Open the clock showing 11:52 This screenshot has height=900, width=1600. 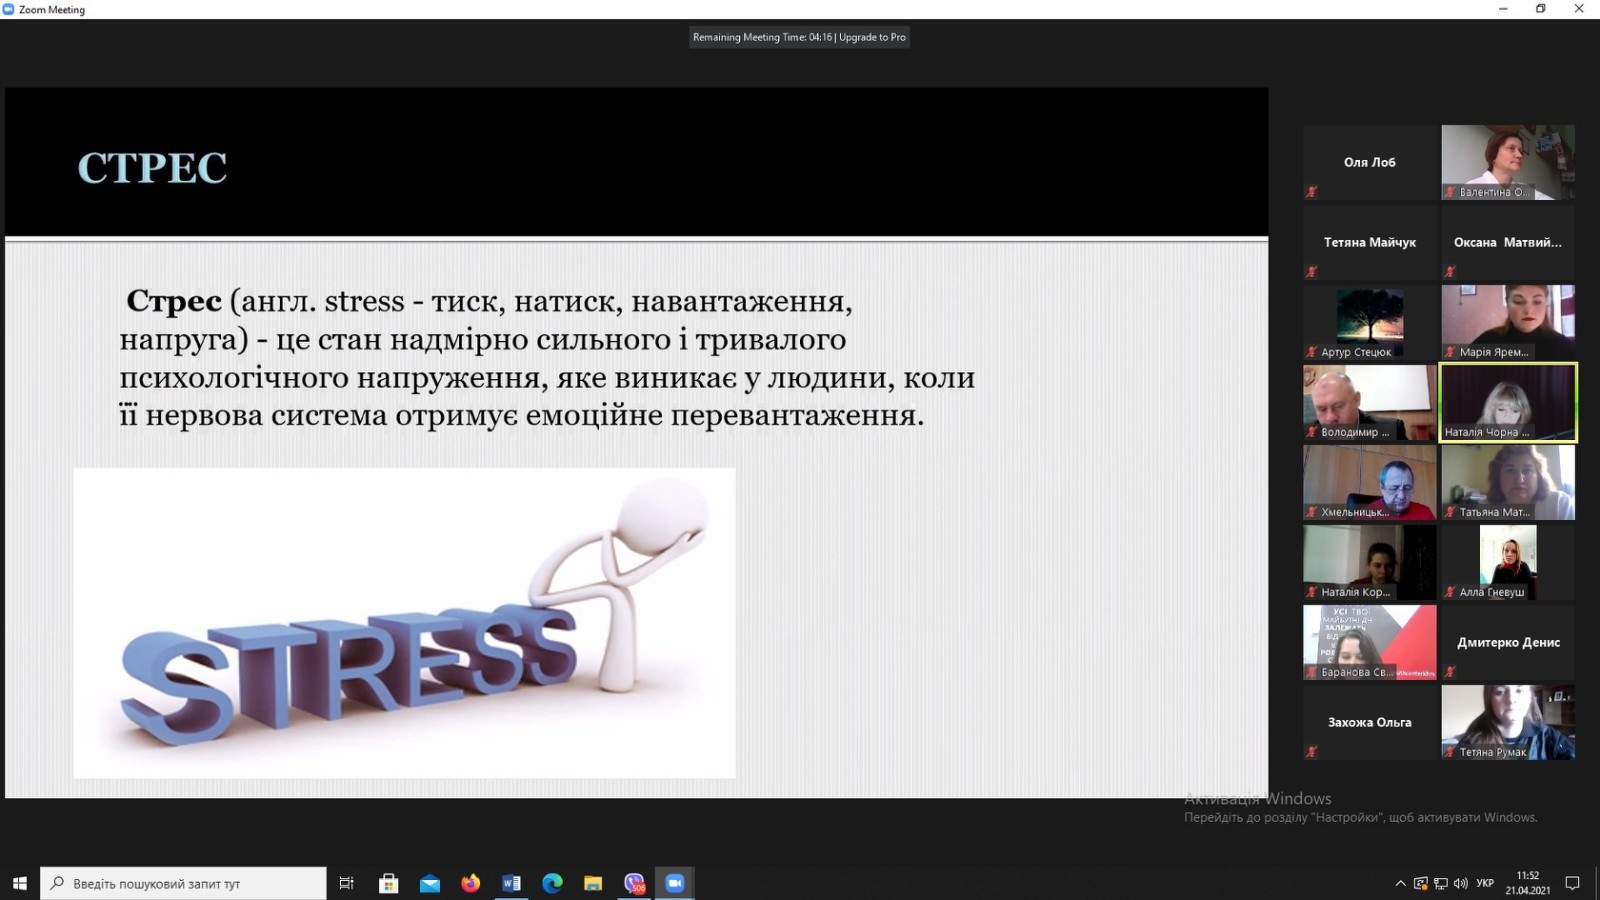coord(1527,883)
